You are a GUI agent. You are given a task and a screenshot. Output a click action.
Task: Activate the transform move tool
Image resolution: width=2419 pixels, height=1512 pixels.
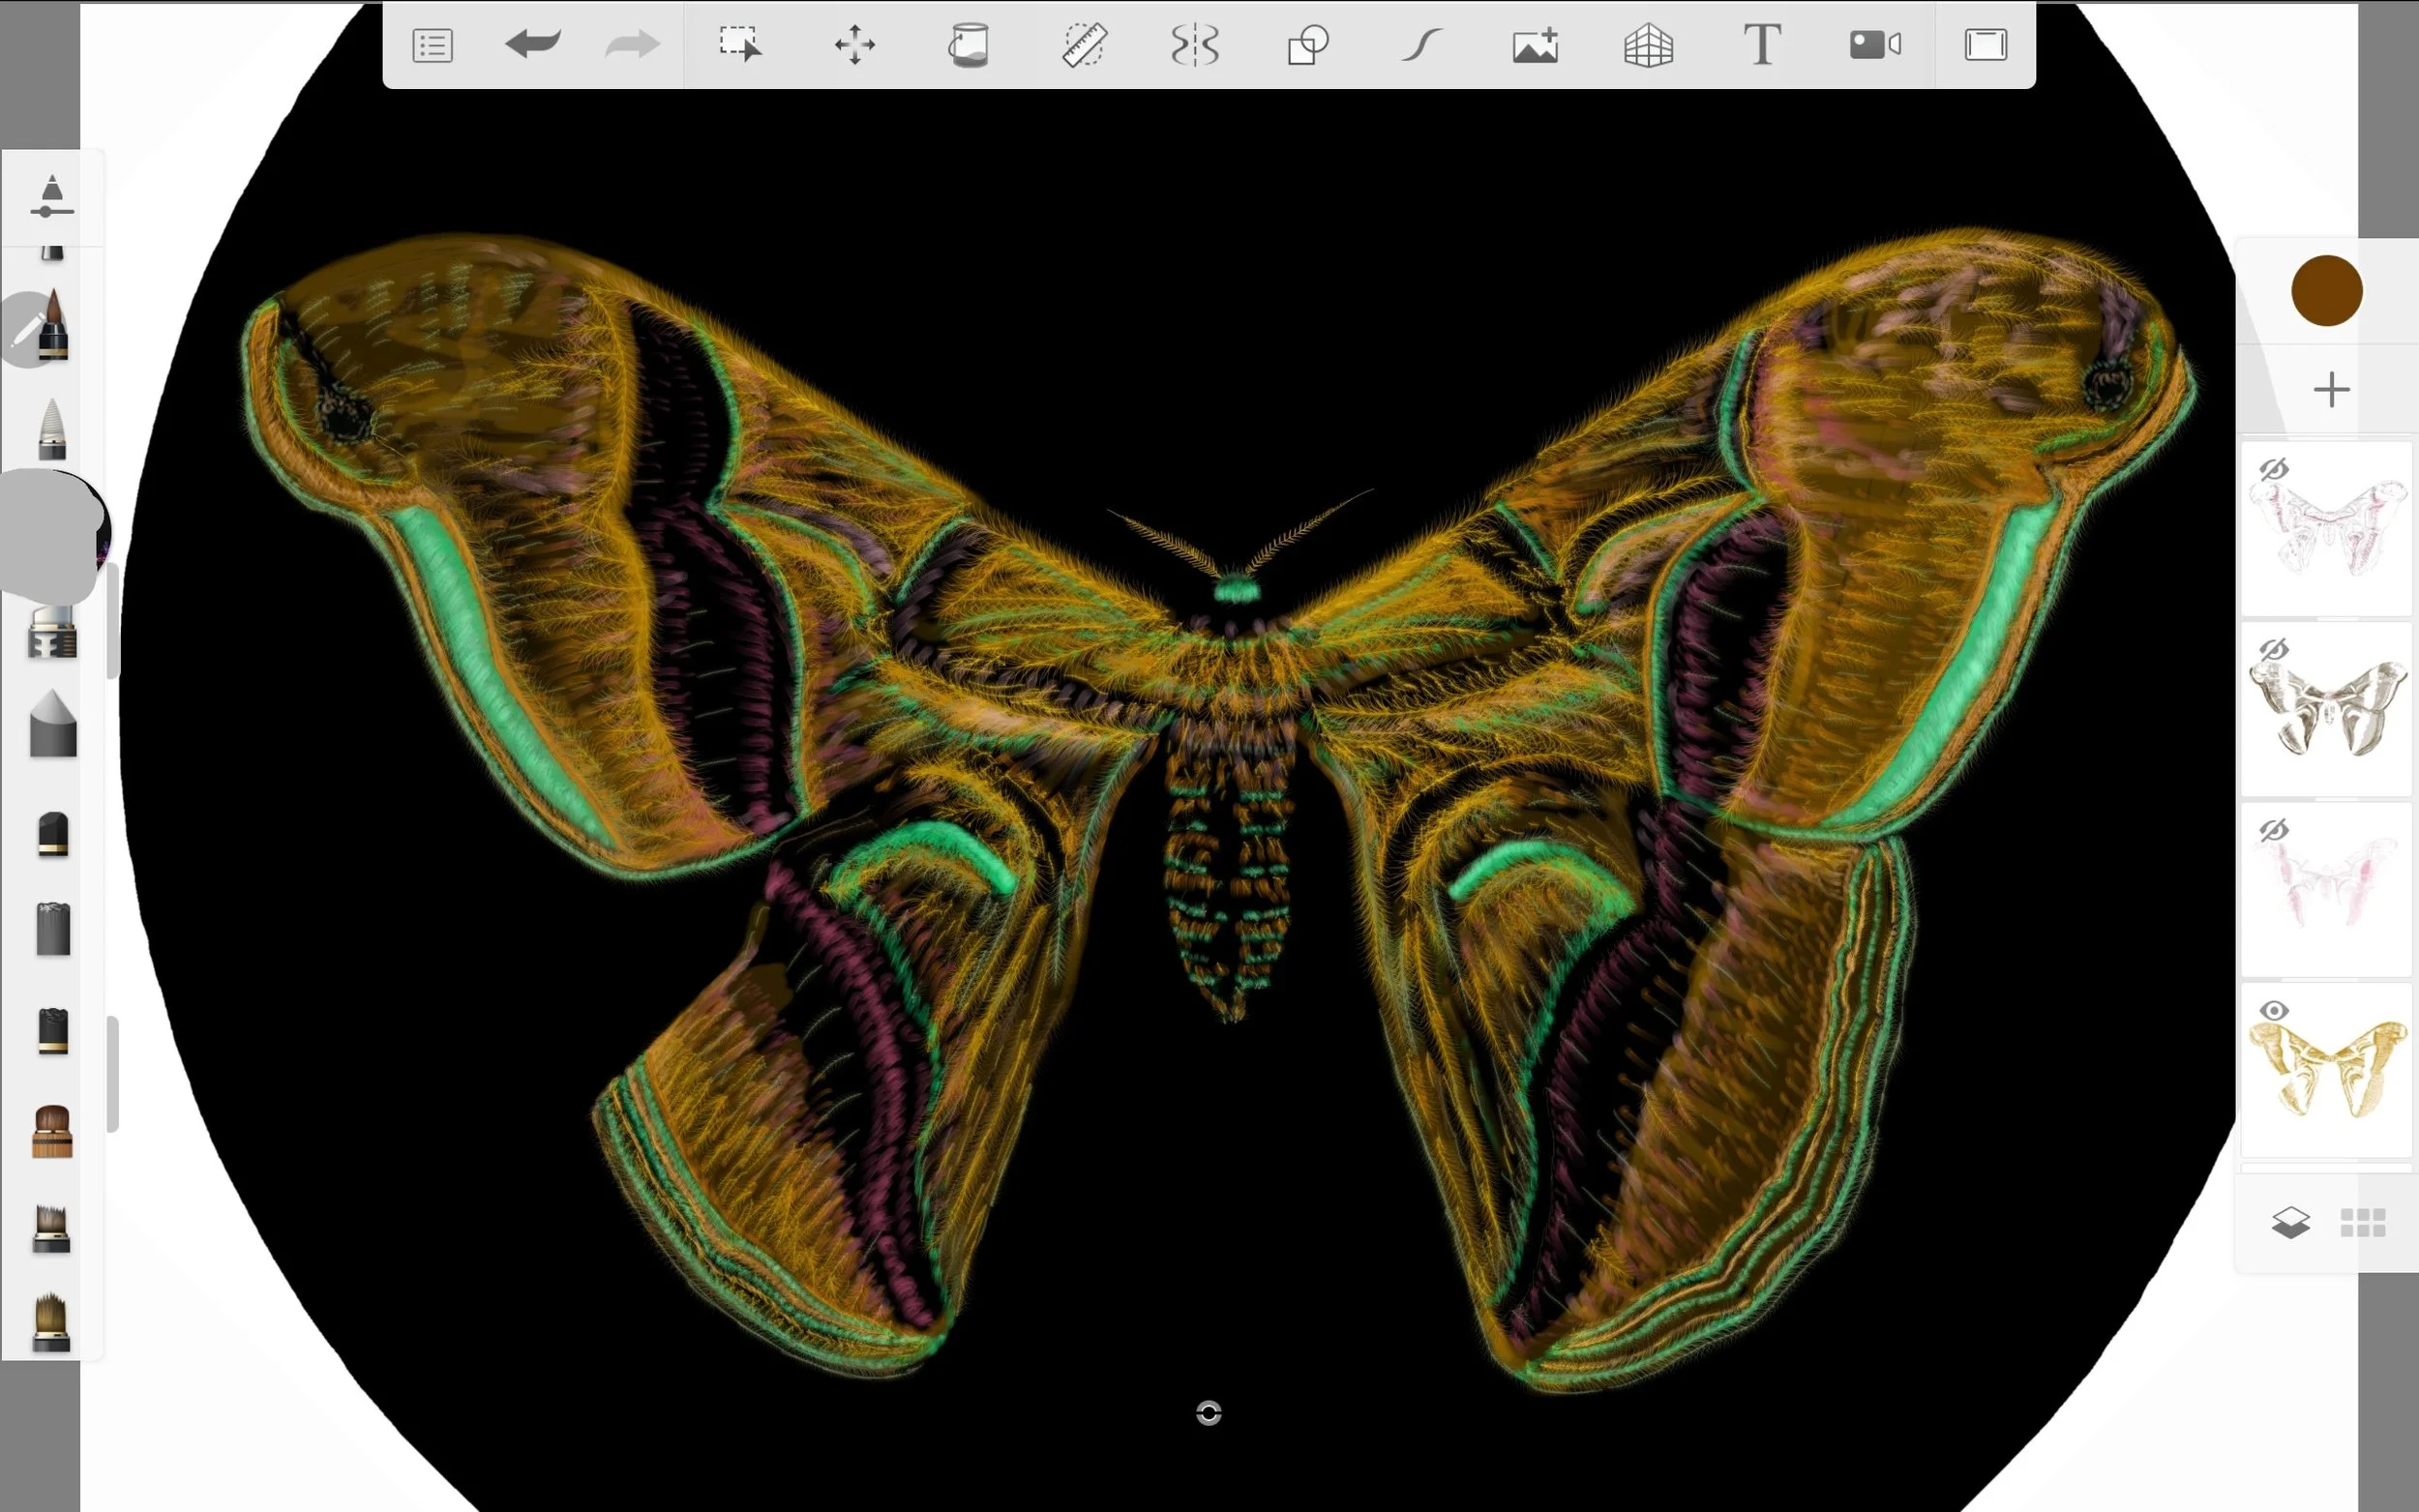(x=855, y=45)
